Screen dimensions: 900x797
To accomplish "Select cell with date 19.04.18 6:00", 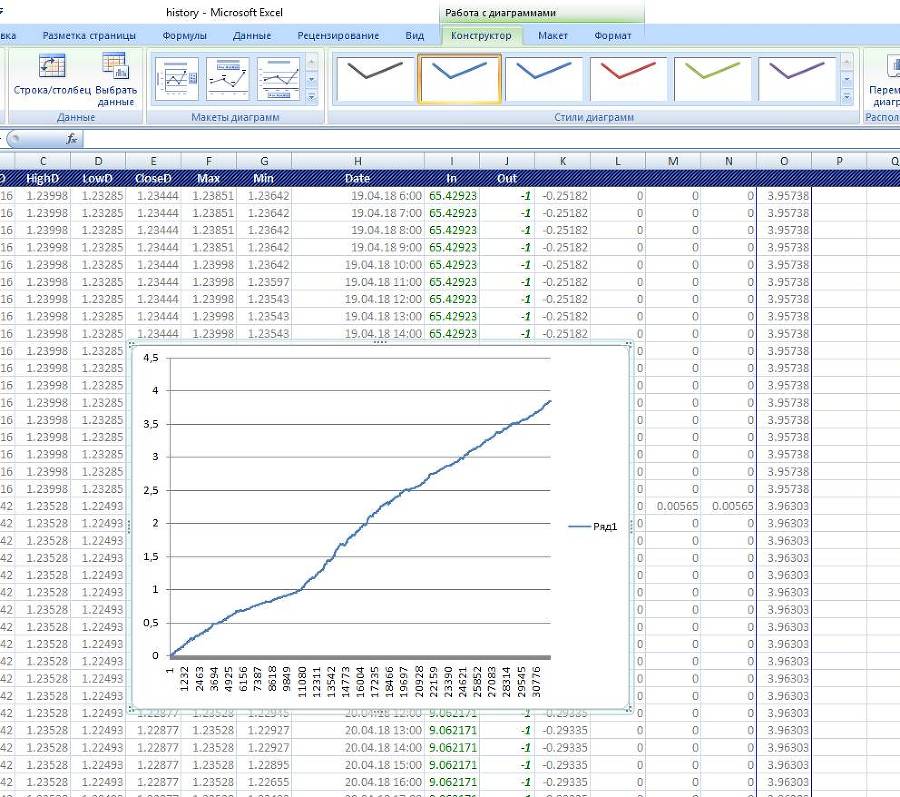I will pyautogui.click(x=358, y=196).
